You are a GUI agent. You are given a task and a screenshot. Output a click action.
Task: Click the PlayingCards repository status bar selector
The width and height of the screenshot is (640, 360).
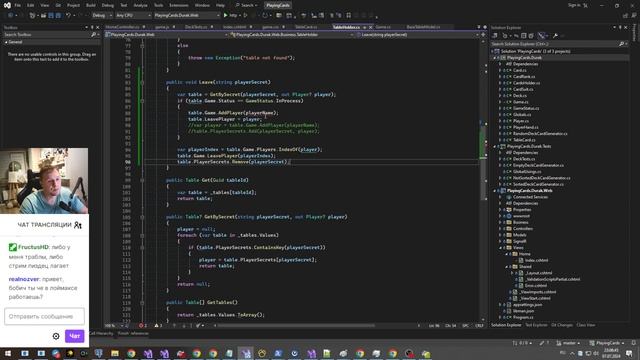pos(607,343)
